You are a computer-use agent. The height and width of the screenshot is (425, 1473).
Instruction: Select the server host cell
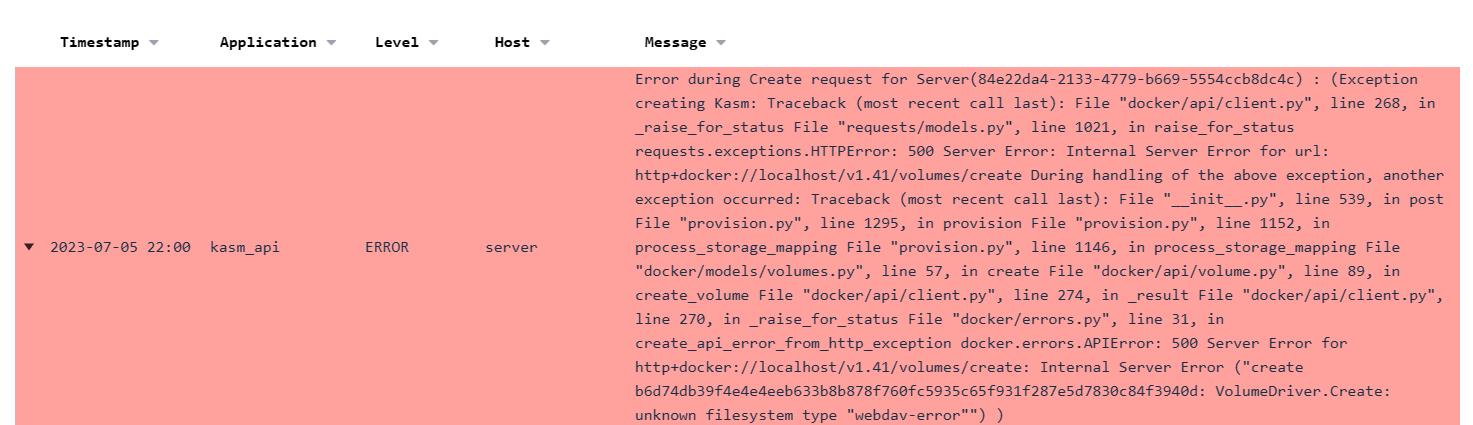pos(511,247)
